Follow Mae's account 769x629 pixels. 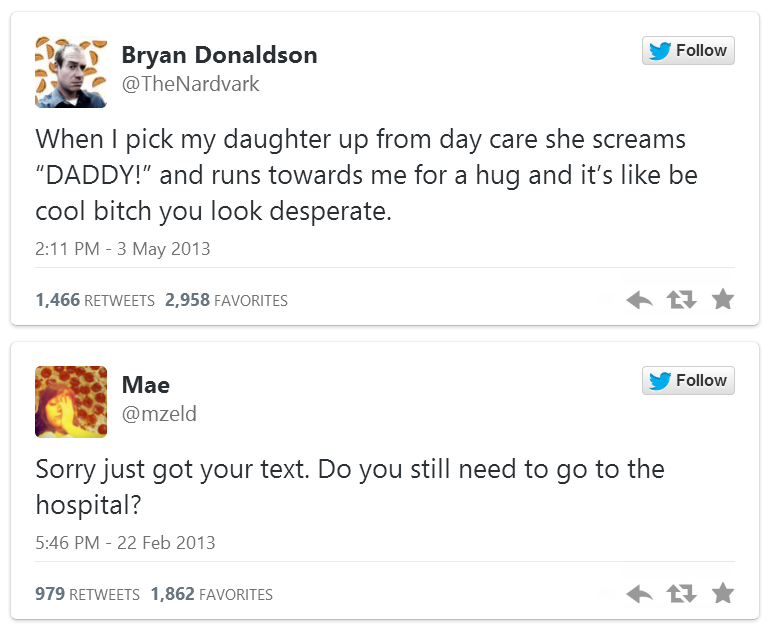(x=688, y=381)
